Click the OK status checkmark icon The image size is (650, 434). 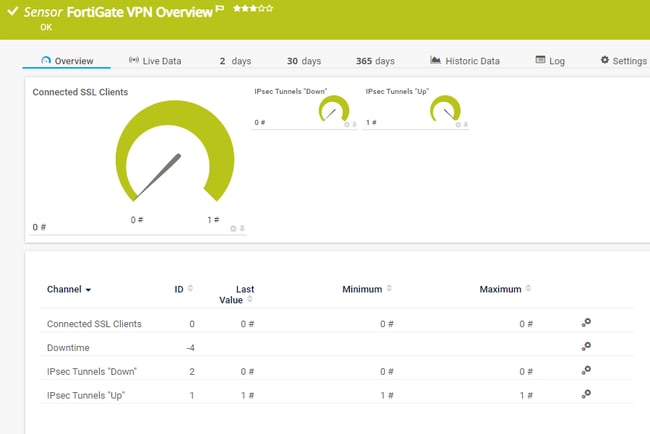coord(13,11)
